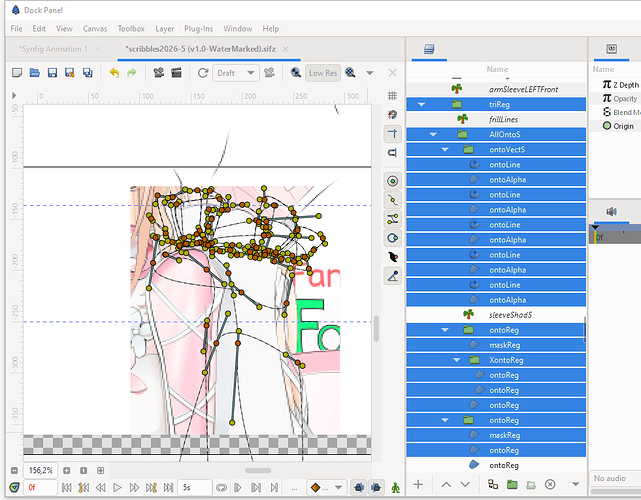Zoom out with the minus button
This screenshot has width=641, height=500.
tap(14, 471)
